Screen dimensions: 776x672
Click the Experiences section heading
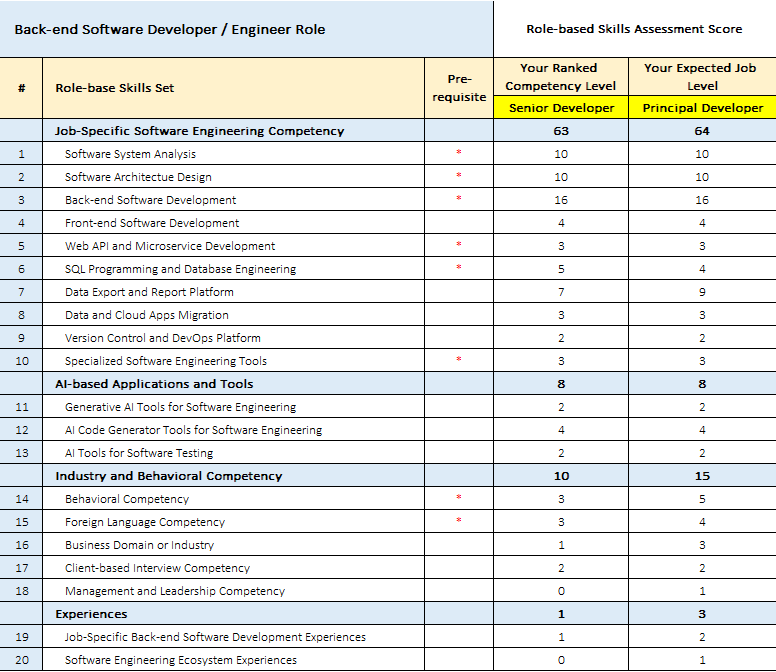point(91,614)
